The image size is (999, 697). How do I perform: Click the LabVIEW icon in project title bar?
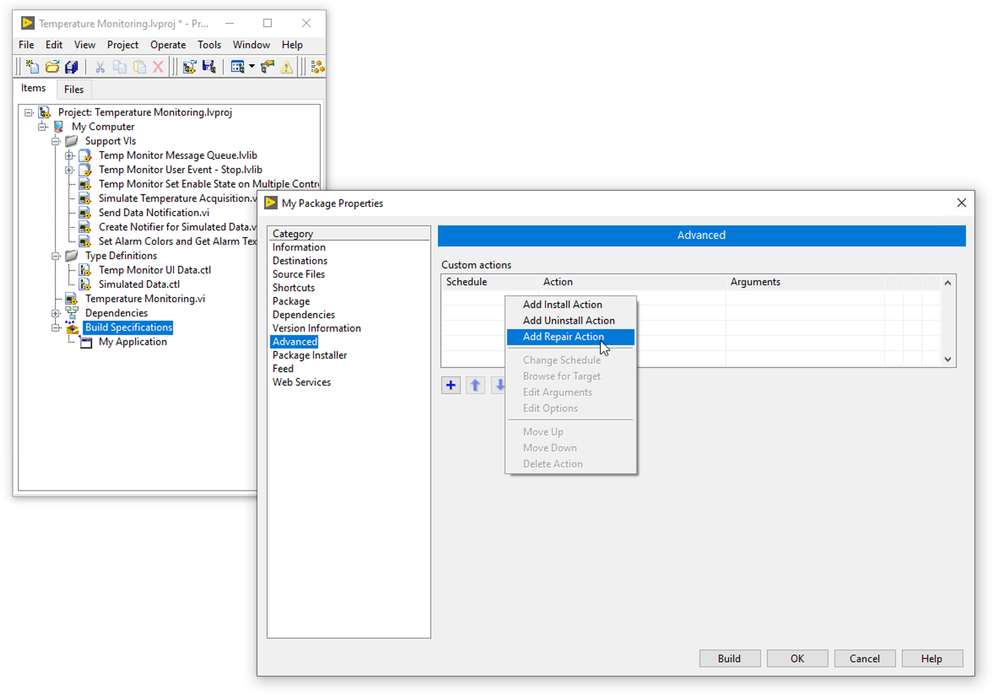click(x=27, y=23)
